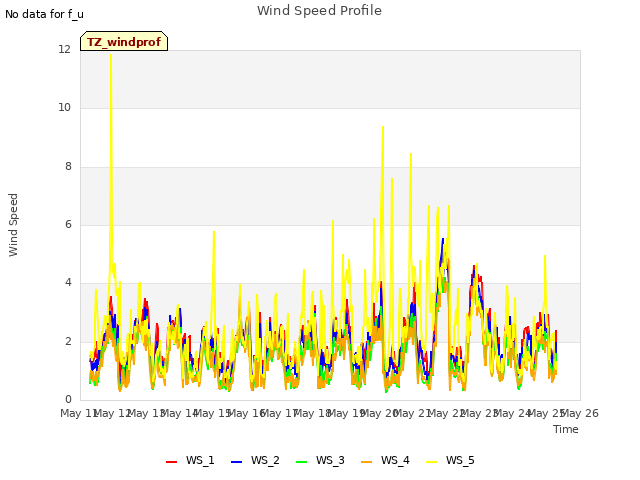This screenshot has height=480, width=640.
Task: Select the Wind Speed Profile chart title
Action: pyautogui.click(x=319, y=11)
